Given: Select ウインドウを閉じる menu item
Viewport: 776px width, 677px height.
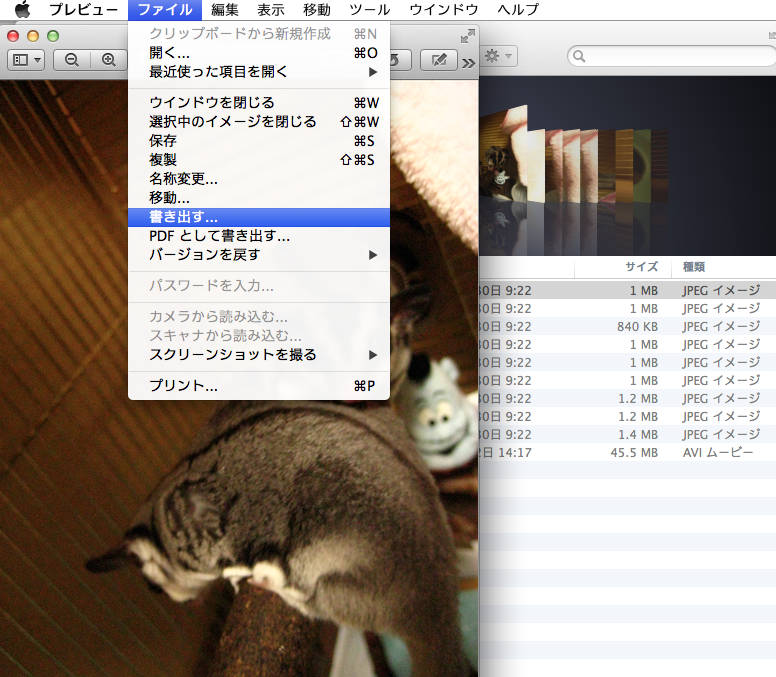Looking at the screenshot, I should tap(259, 102).
